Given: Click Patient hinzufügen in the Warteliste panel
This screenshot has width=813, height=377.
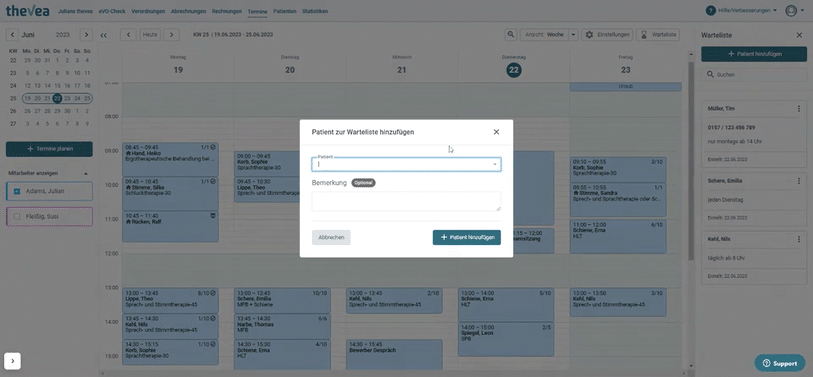Looking at the screenshot, I should (x=754, y=54).
